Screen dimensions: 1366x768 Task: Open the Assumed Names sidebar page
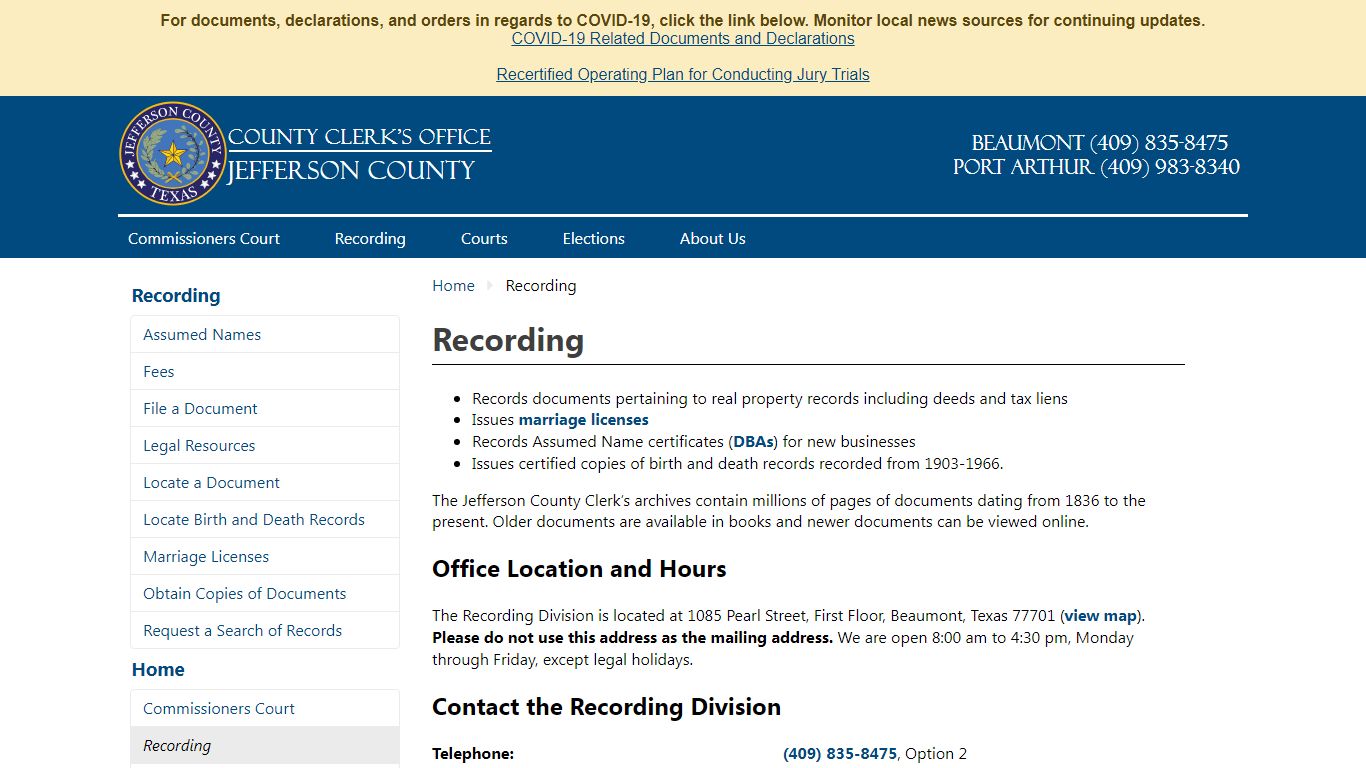(201, 334)
